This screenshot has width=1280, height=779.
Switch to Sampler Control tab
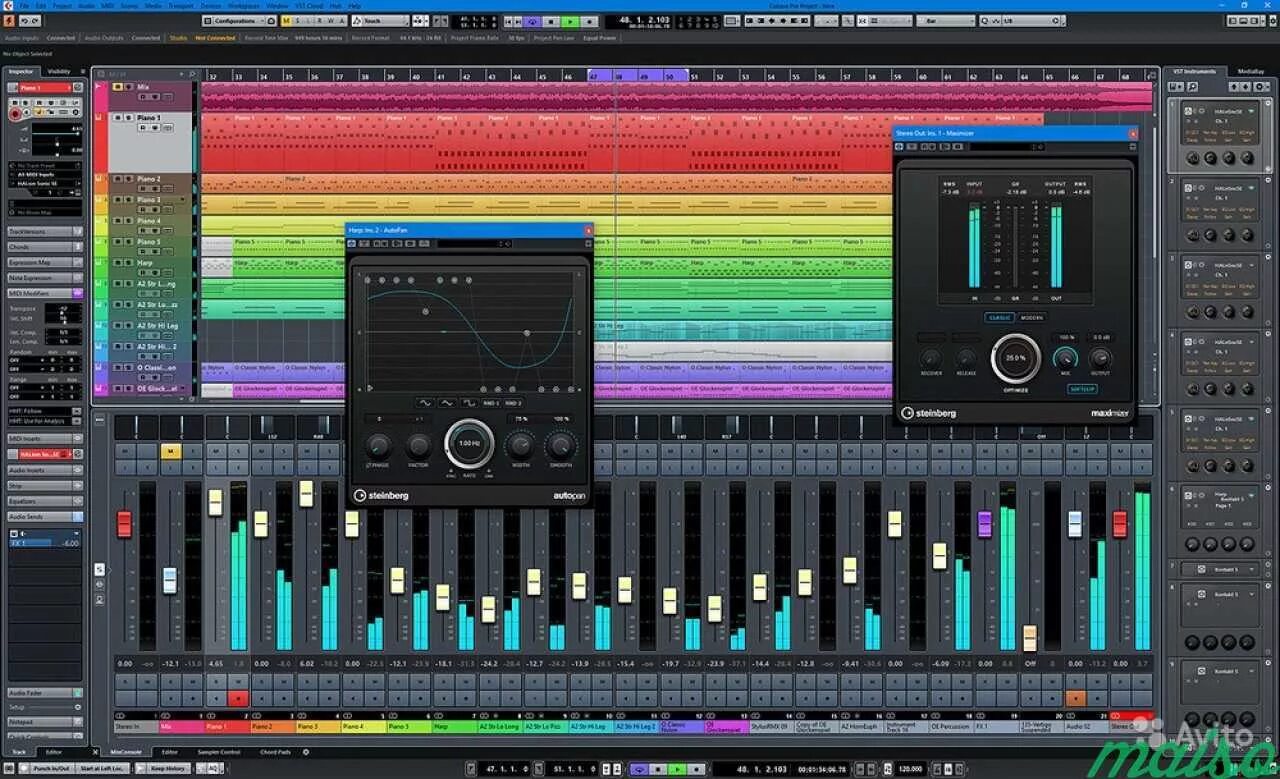219,752
